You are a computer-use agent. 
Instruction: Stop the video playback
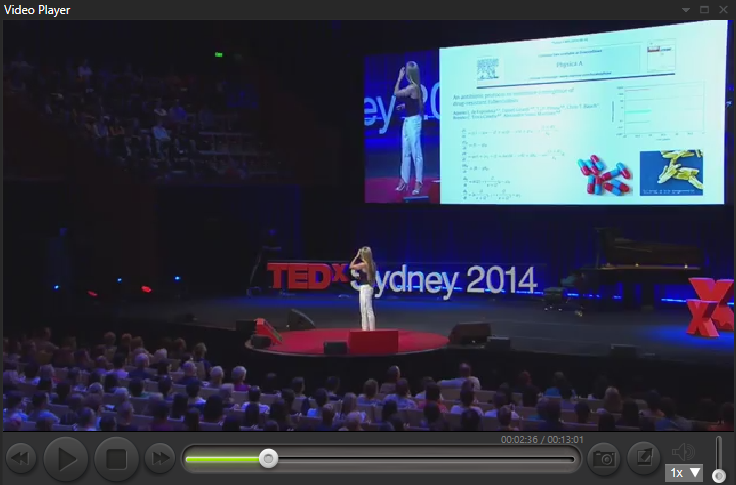(x=116, y=459)
